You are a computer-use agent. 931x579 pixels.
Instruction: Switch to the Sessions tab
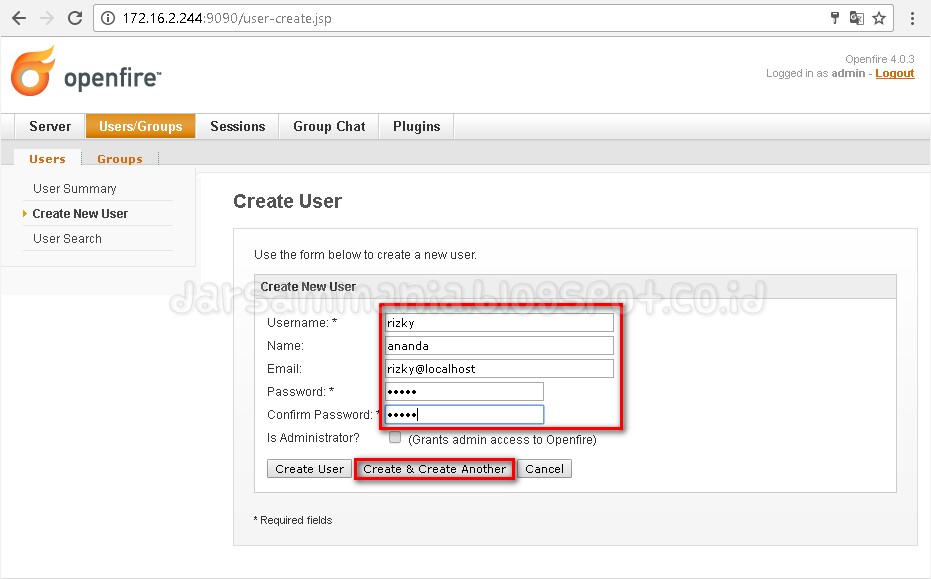click(237, 126)
